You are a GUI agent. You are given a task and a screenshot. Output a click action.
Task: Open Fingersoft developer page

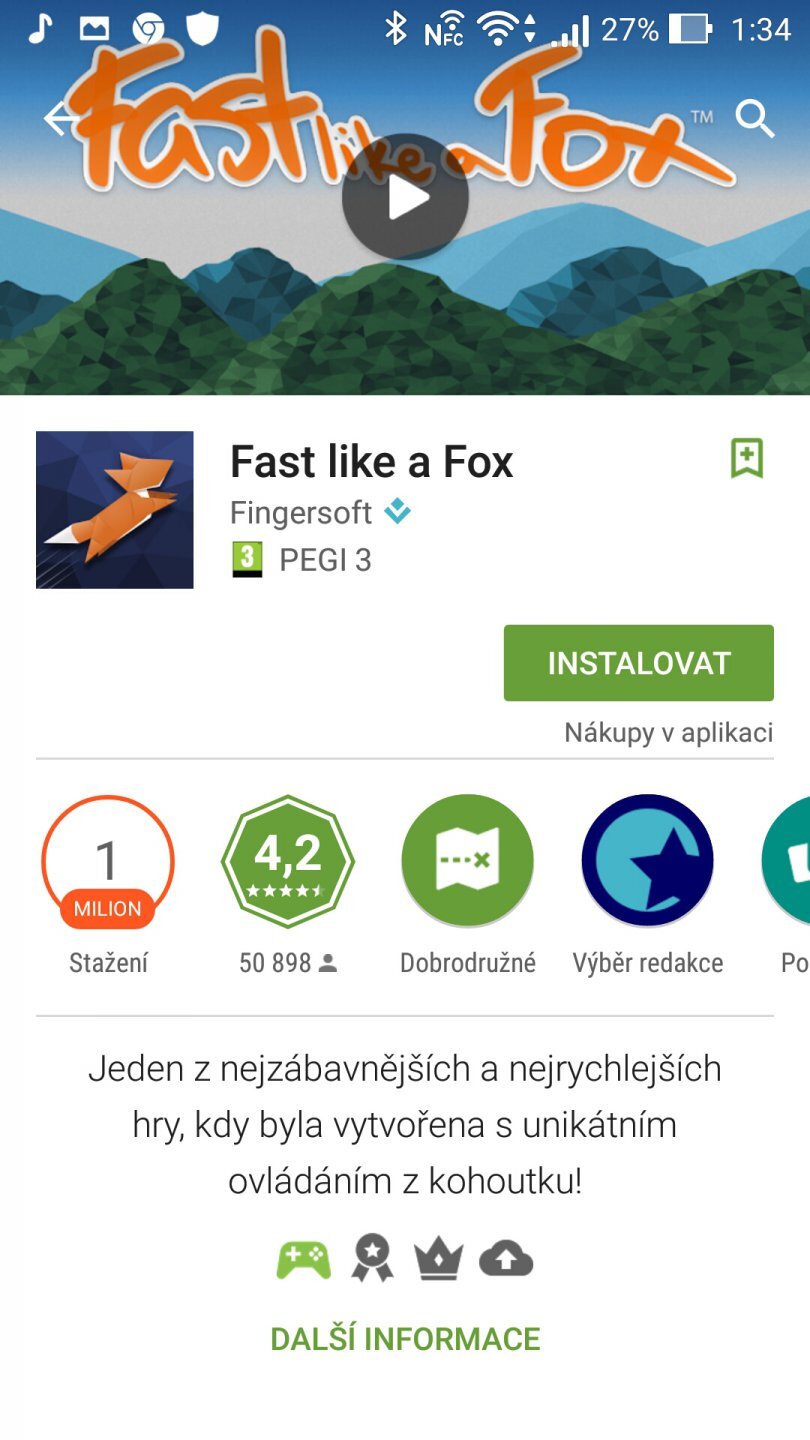(x=301, y=513)
